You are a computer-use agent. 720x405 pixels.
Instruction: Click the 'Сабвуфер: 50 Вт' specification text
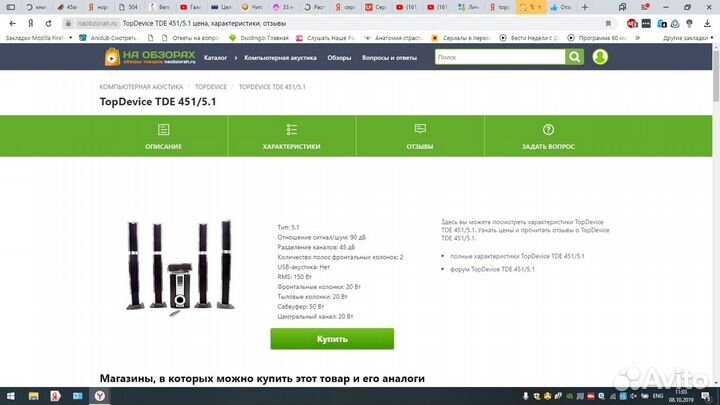pyautogui.click(x=300, y=306)
